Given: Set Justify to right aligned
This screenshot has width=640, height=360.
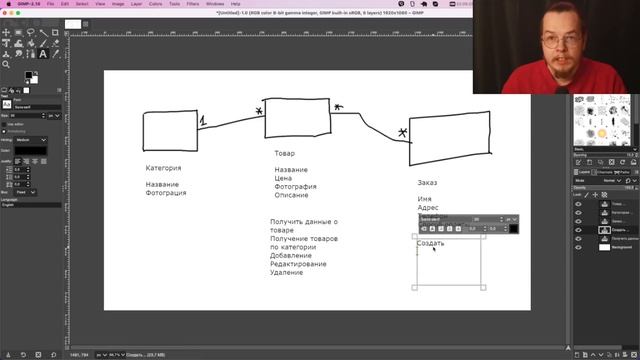Looking at the screenshot, I should [26, 161].
